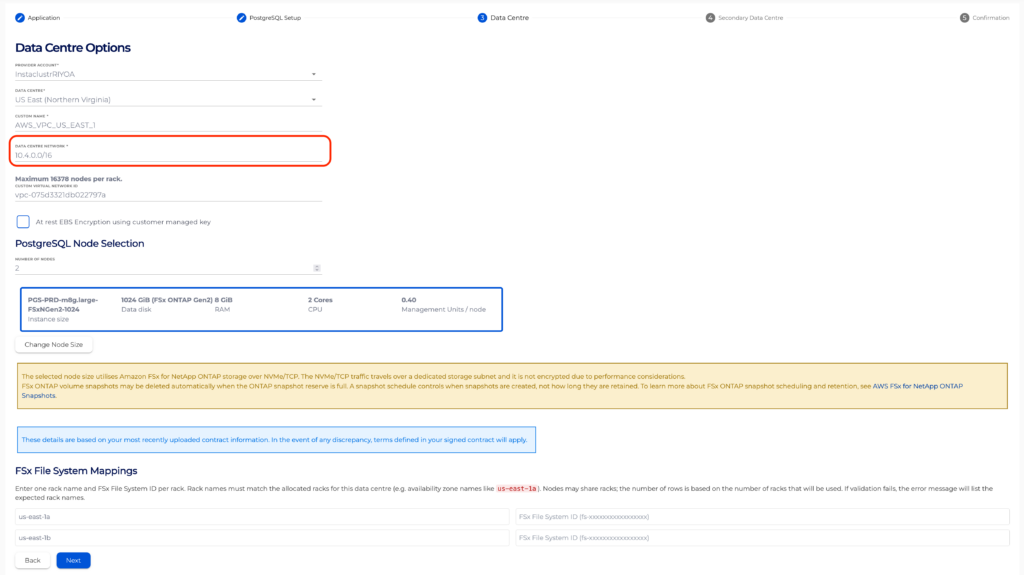Focus the Custom Name field AWS_VPC_US_EAST_1
Image resolution: width=1024 pixels, height=575 pixels.
point(168,125)
